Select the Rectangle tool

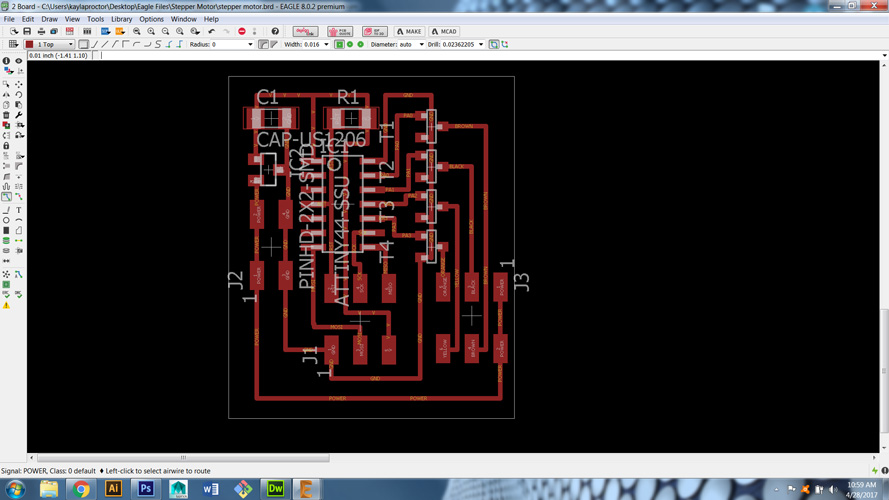6,230
